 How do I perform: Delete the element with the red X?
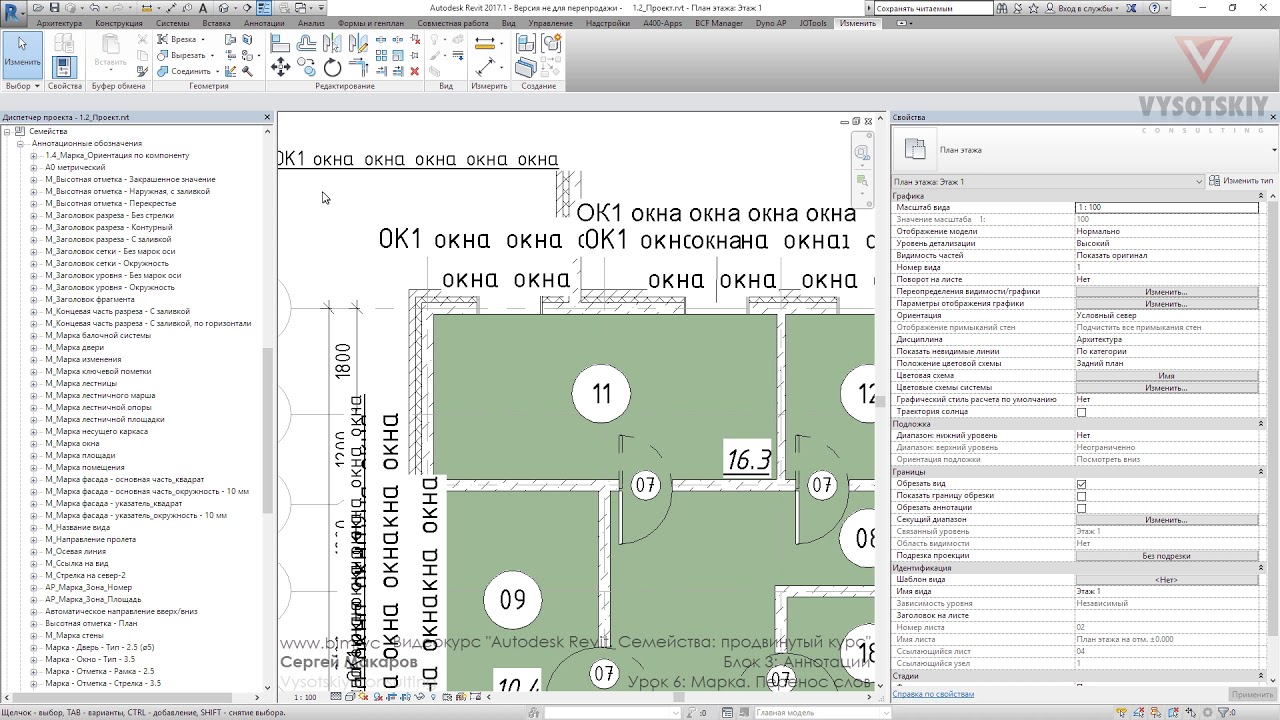click(415, 71)
